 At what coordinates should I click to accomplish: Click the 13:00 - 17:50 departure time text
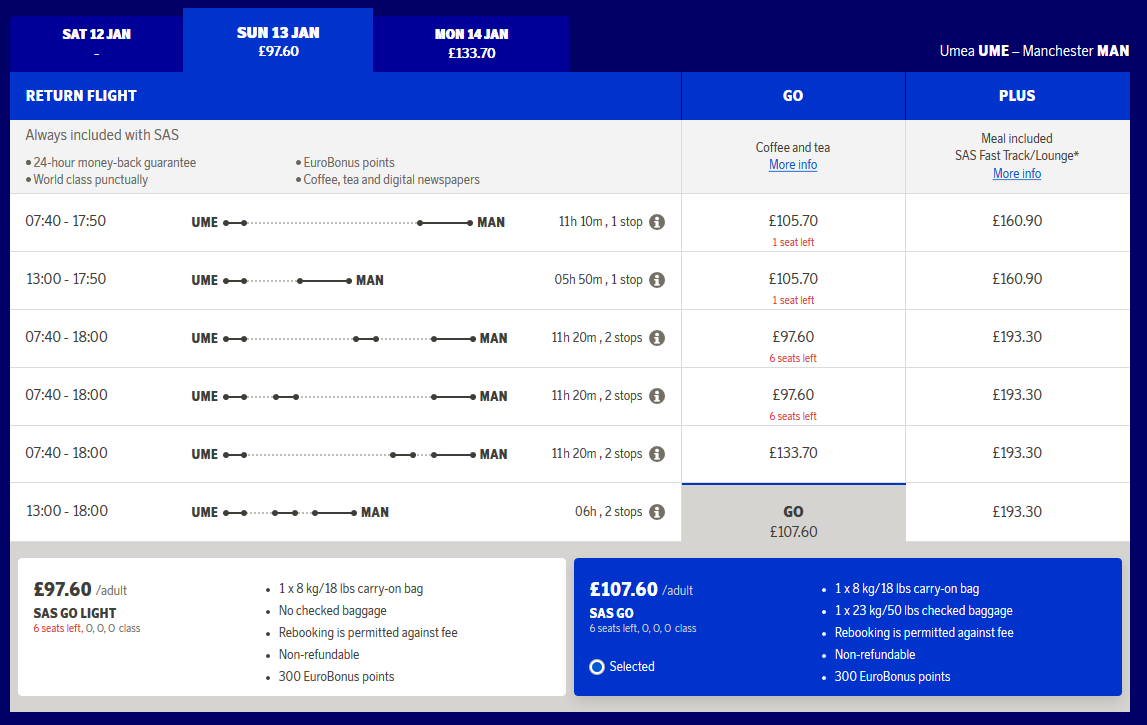pos(66,279)
